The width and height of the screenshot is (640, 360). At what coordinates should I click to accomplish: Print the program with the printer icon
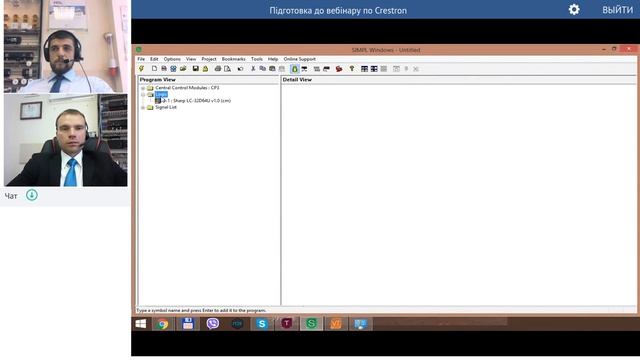[218, 69]
